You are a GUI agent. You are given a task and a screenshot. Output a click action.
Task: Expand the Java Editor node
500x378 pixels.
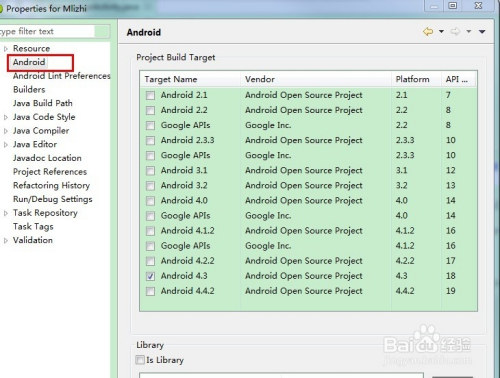point(6,145)
